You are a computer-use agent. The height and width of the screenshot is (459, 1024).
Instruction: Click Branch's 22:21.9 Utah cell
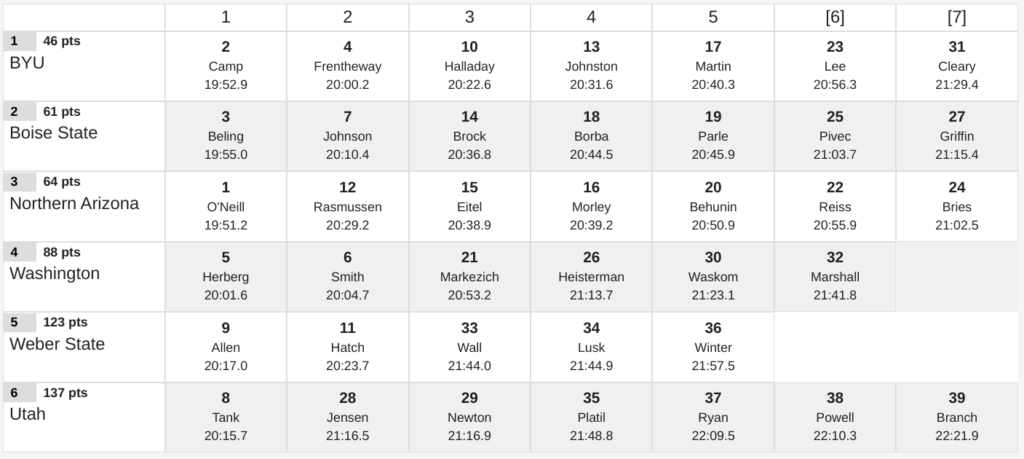[957, 417]
